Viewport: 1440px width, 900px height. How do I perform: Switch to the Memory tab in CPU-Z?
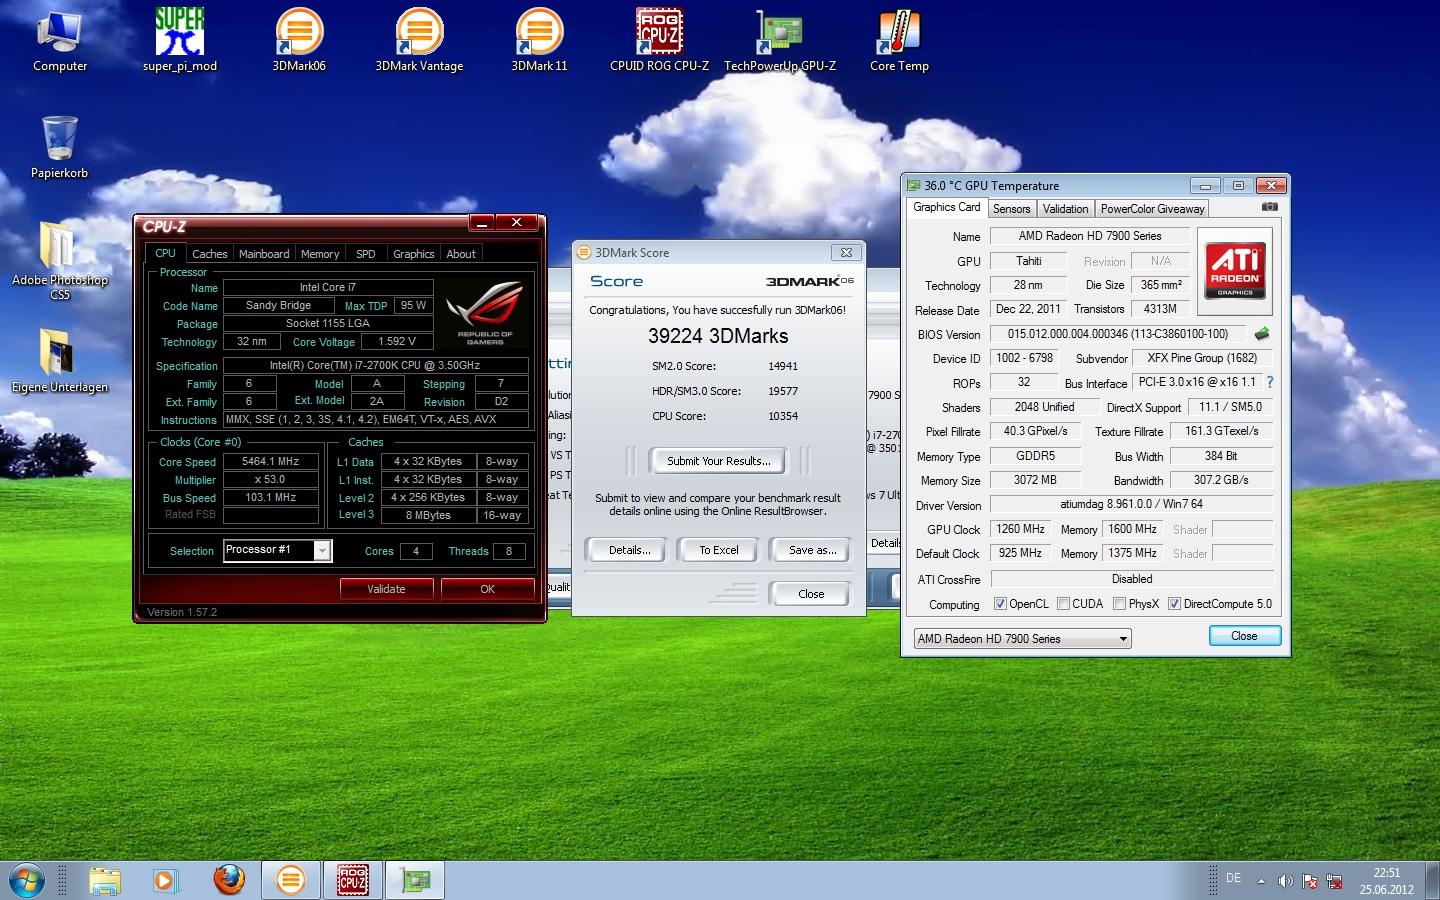pos(320,254)
